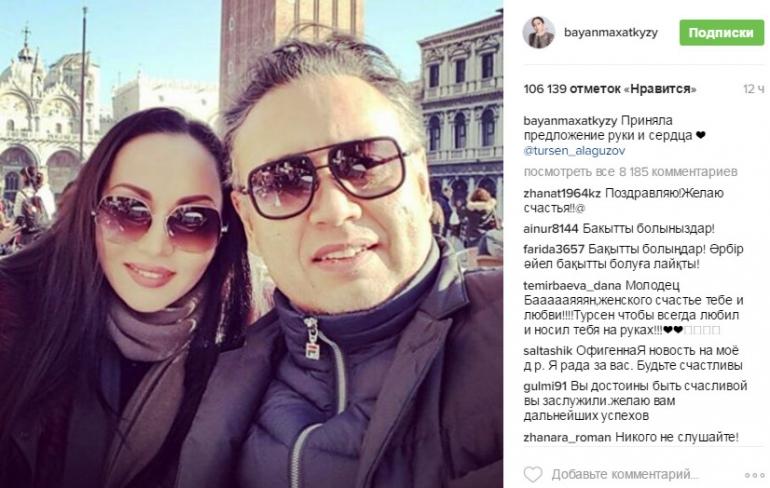Expand view all 8 185 комментариев

point(631,172)
